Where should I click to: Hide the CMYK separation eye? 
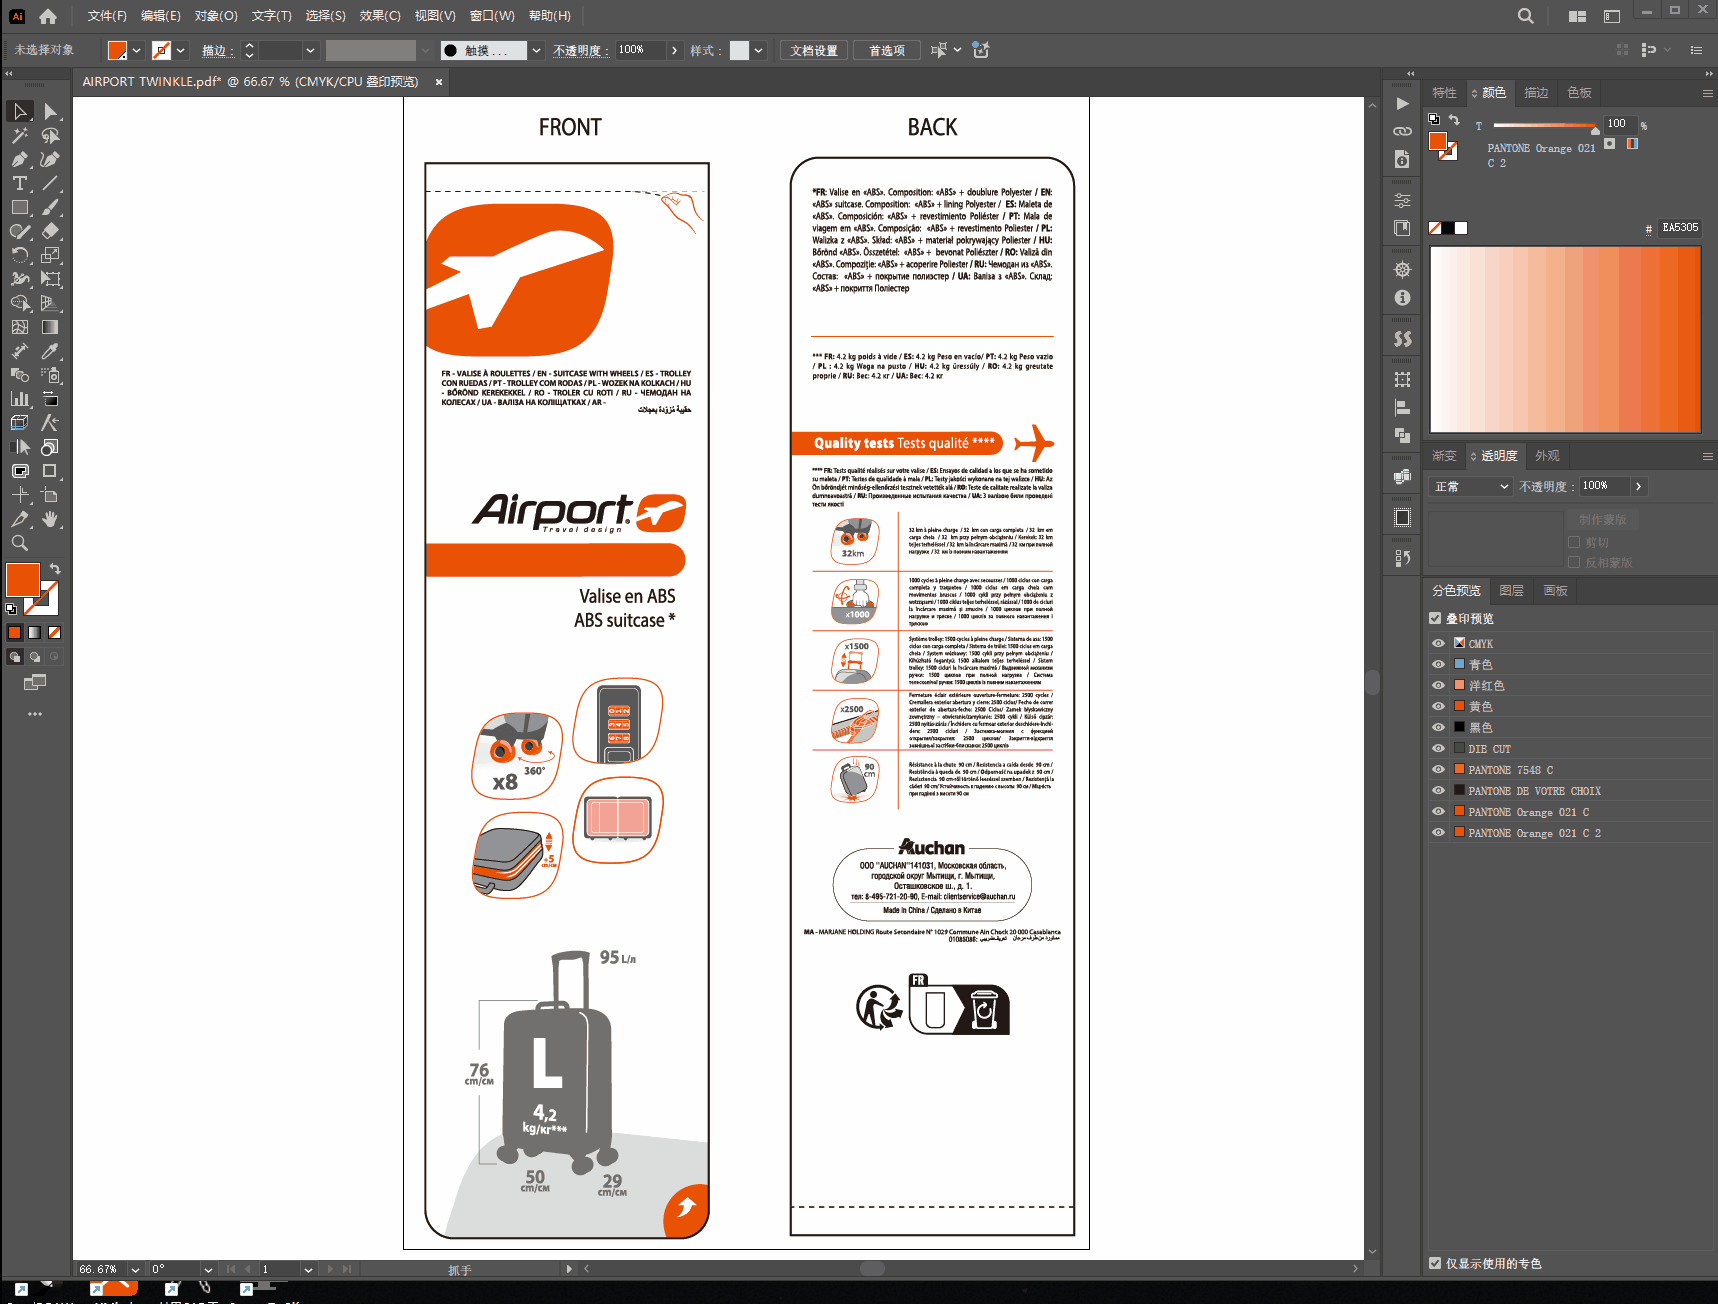(x=1438, y=643)
